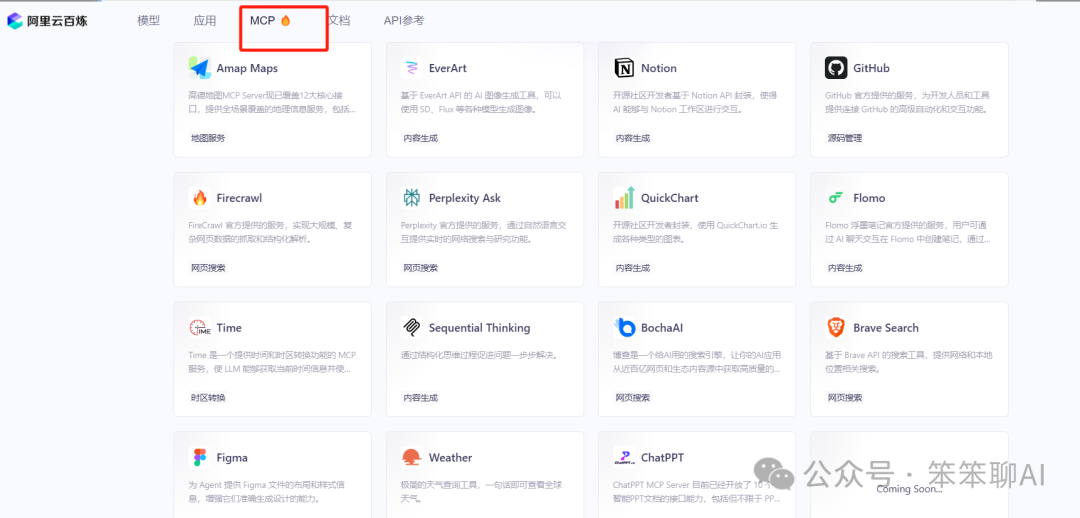Click the QuickChart bar-chart icon
The width and height of the screenshot is (1080, 518).
click(623, 198)
